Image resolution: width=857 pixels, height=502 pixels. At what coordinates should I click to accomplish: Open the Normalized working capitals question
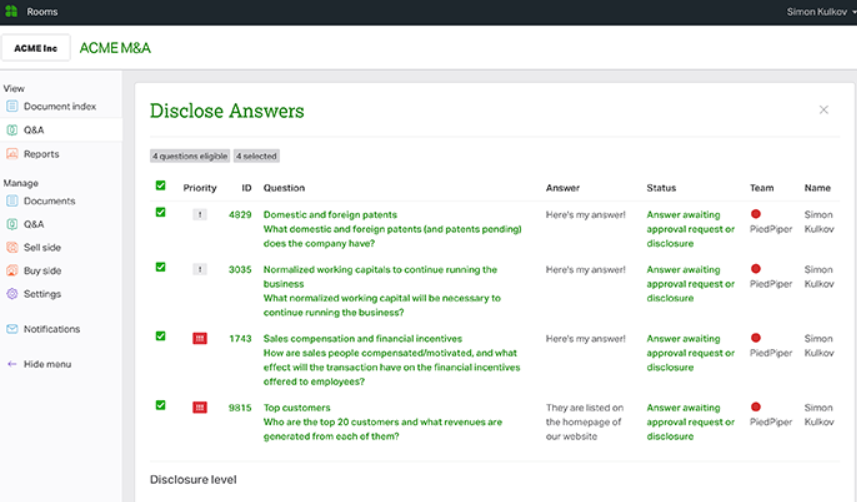382,290
